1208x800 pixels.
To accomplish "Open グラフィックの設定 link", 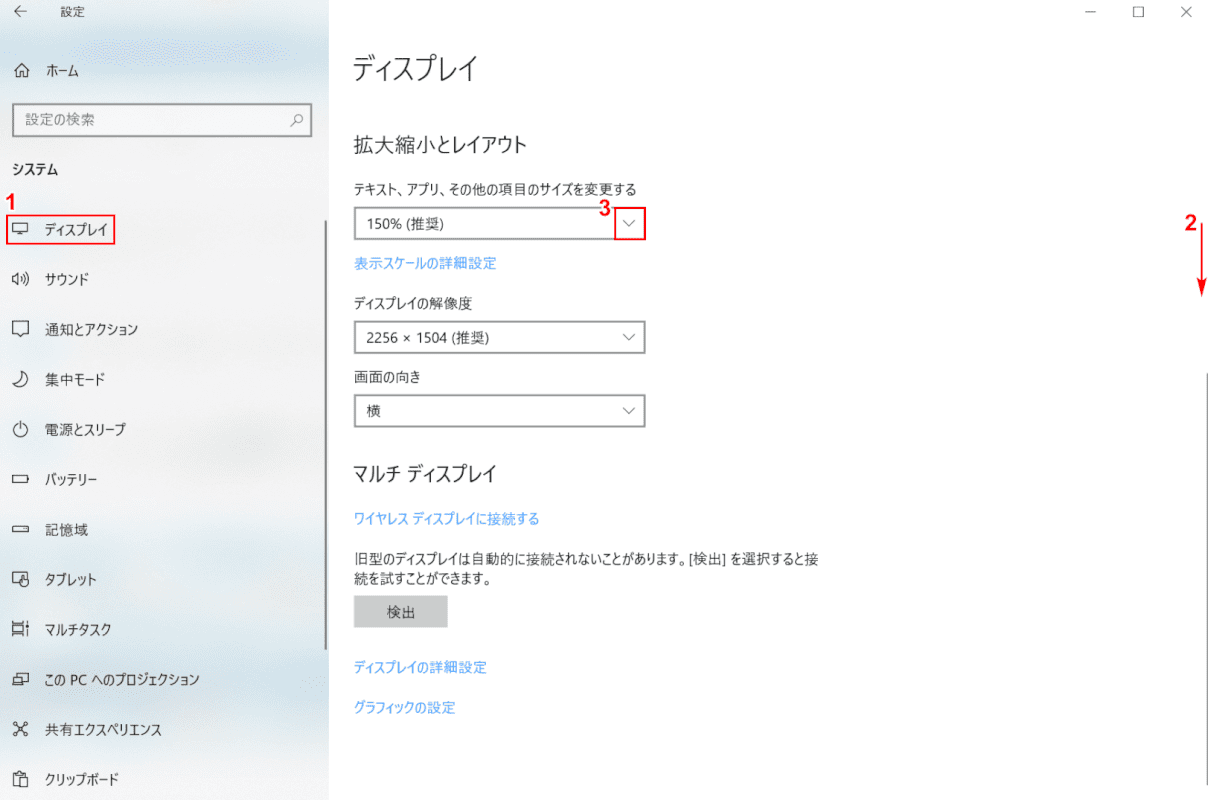I will pos(404,708).
